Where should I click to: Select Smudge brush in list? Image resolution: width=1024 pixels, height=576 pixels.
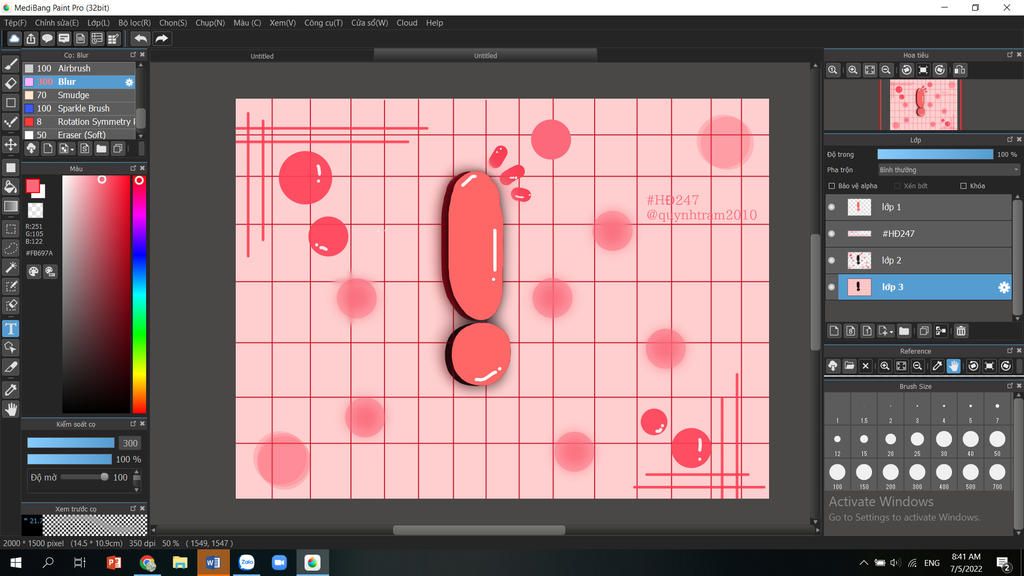point(79,95)
